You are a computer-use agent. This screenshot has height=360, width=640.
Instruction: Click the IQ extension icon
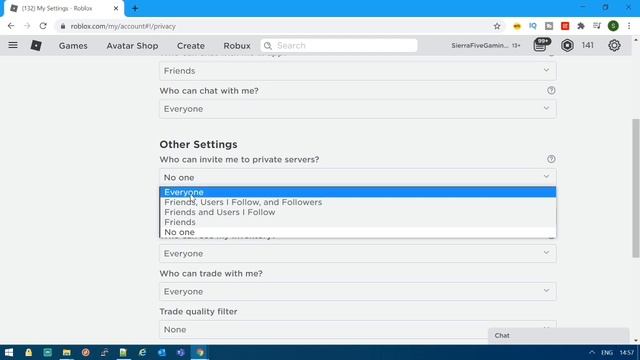point(533,26)
